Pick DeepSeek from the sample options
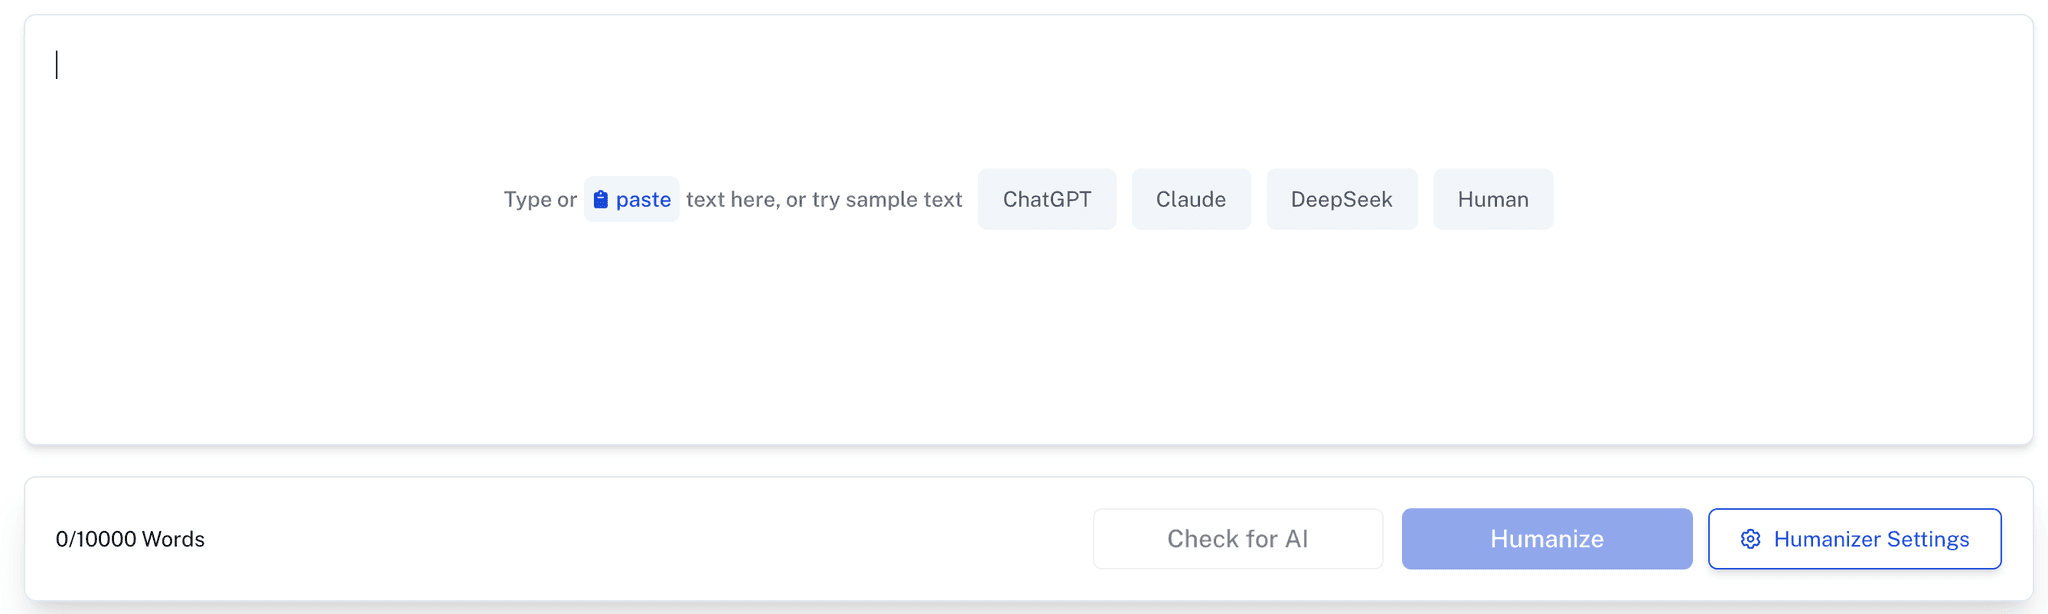This screenshot has width=2048, height=614. coord(1342,199)
